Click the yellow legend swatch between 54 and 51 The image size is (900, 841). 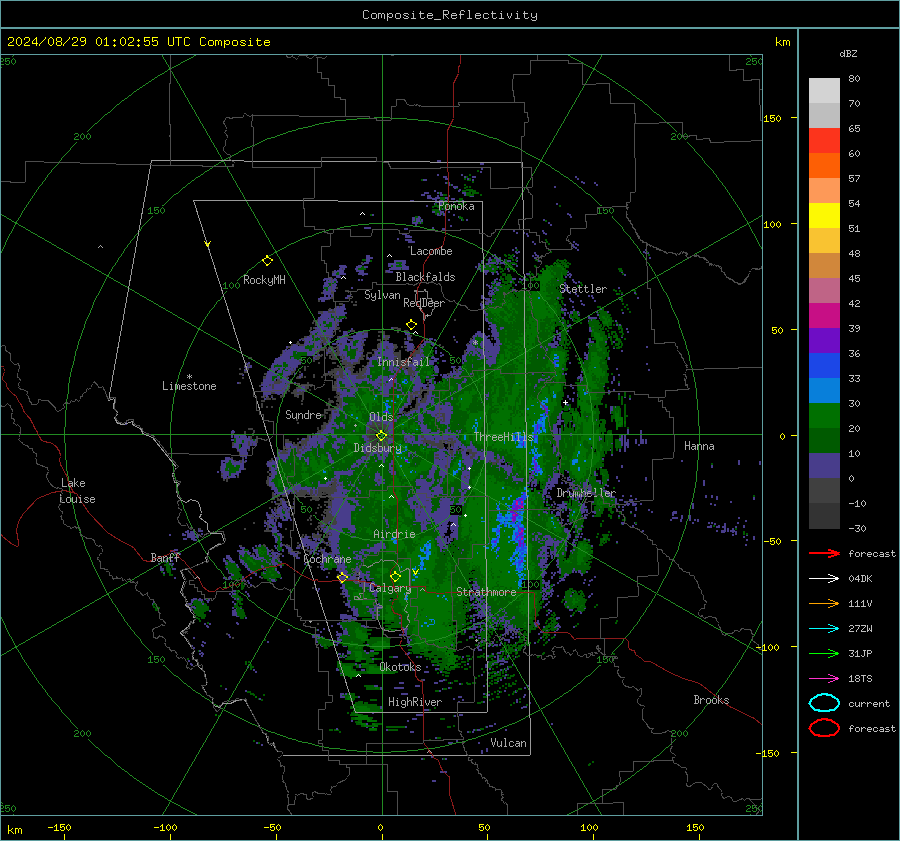click(824, 216)
